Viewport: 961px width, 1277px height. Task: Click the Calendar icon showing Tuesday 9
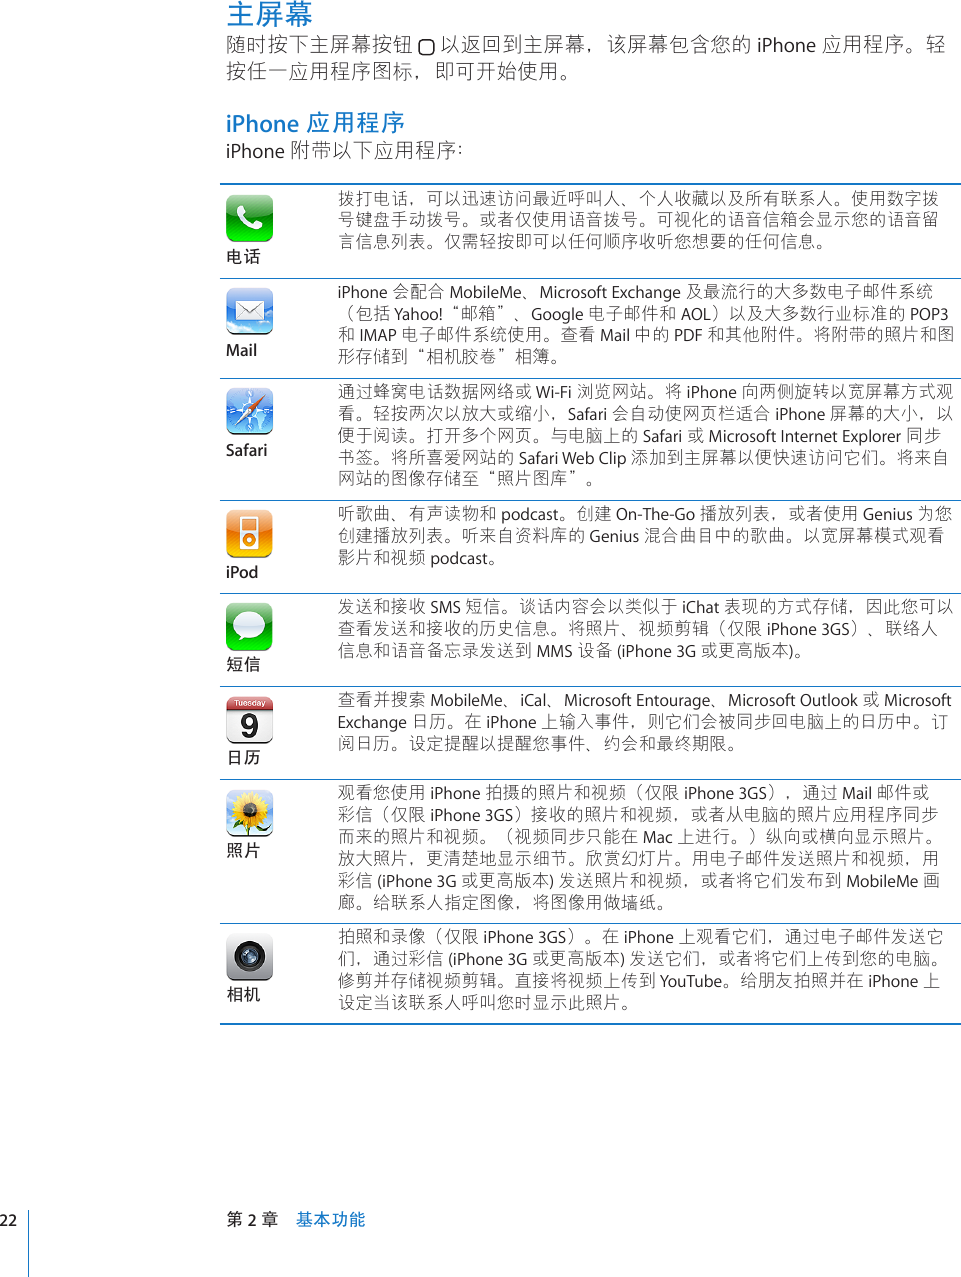click(249, 720)
